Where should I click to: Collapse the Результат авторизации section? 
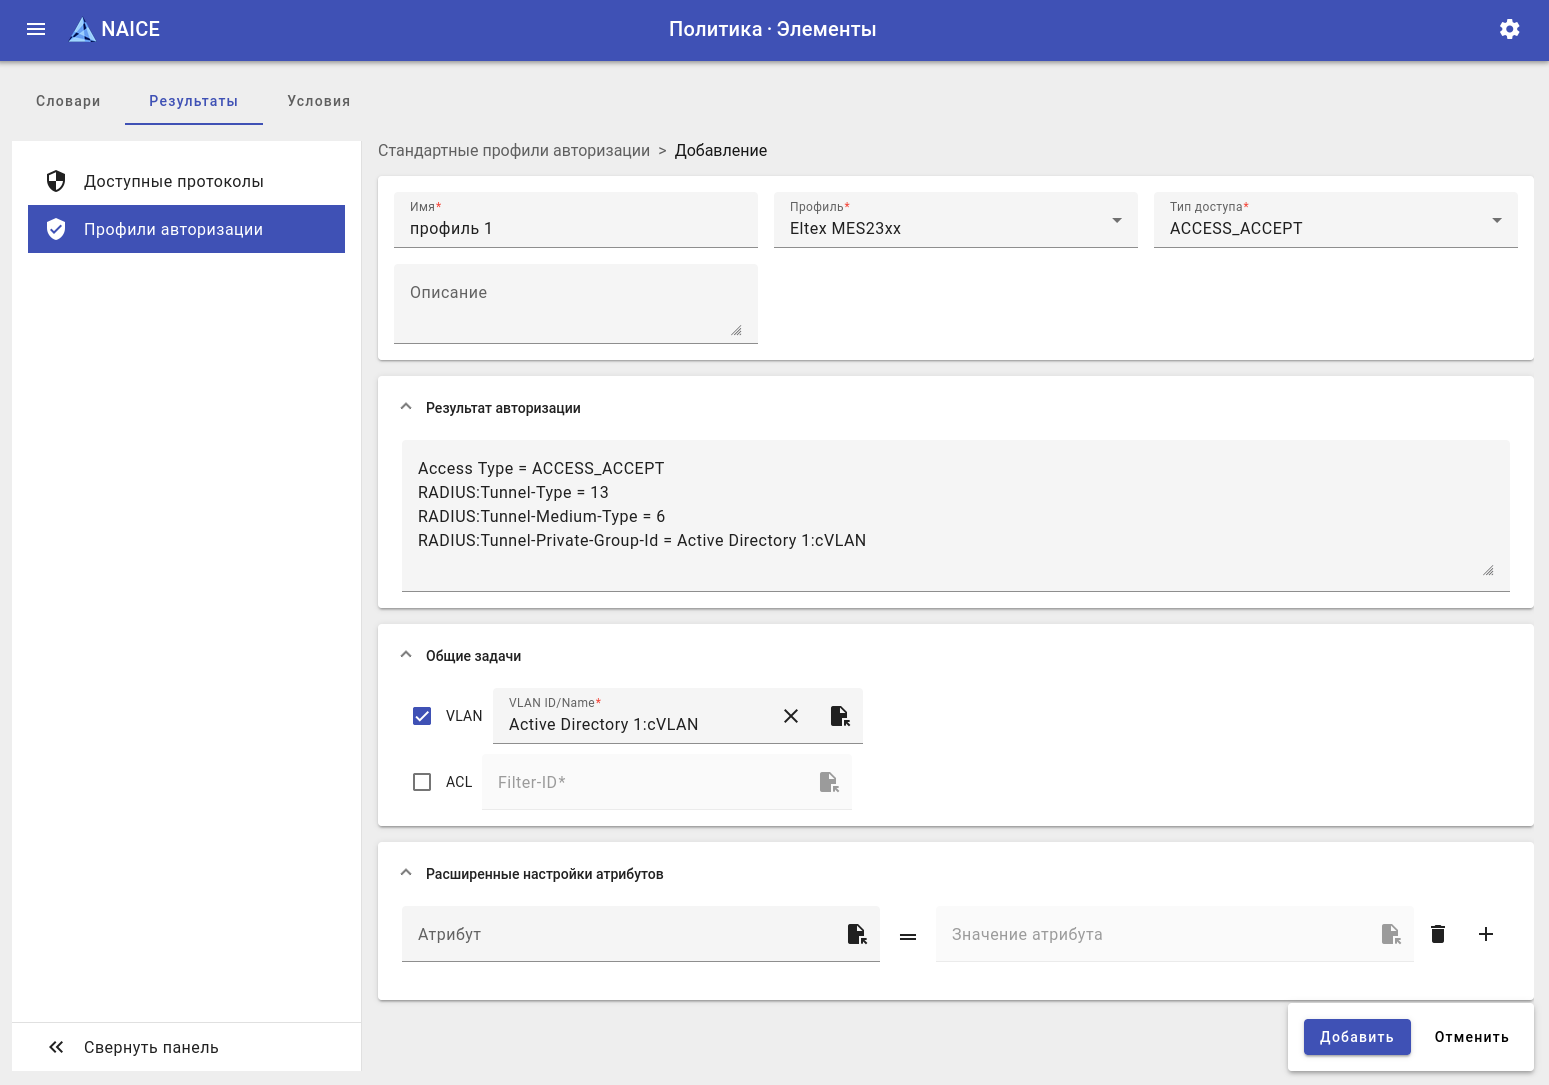[x=406, y=407]
